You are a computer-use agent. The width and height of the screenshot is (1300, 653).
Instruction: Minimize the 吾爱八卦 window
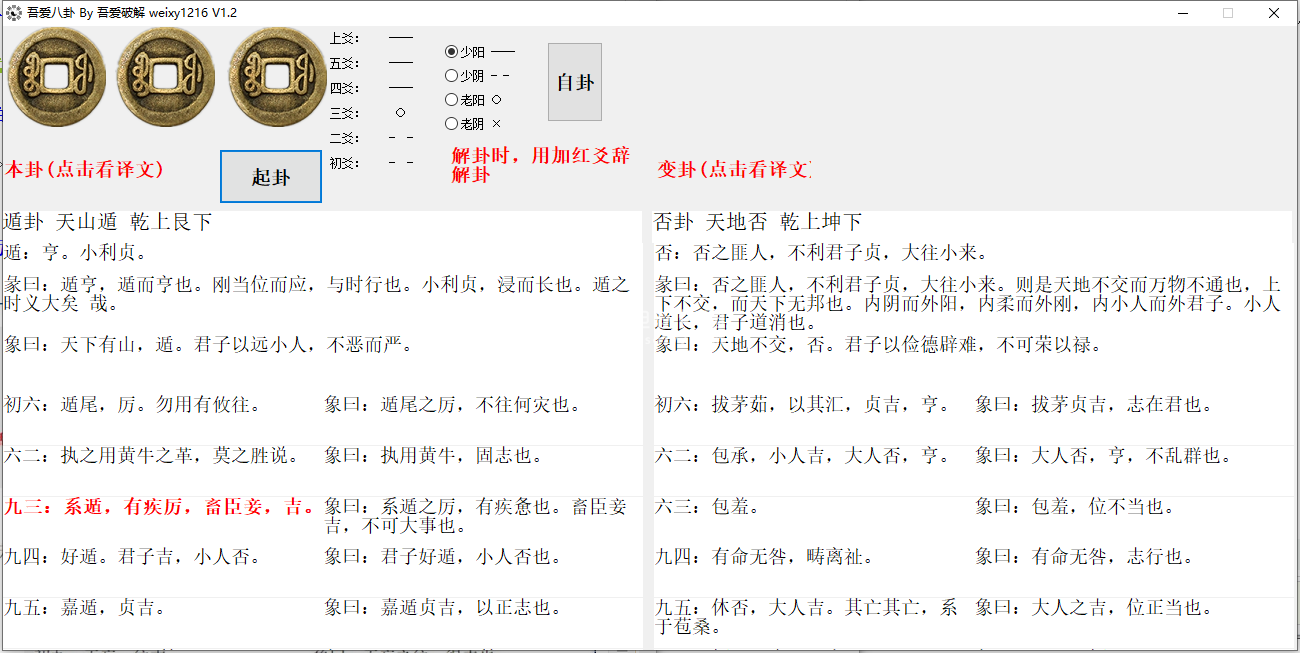click(x=1182, y=13)
